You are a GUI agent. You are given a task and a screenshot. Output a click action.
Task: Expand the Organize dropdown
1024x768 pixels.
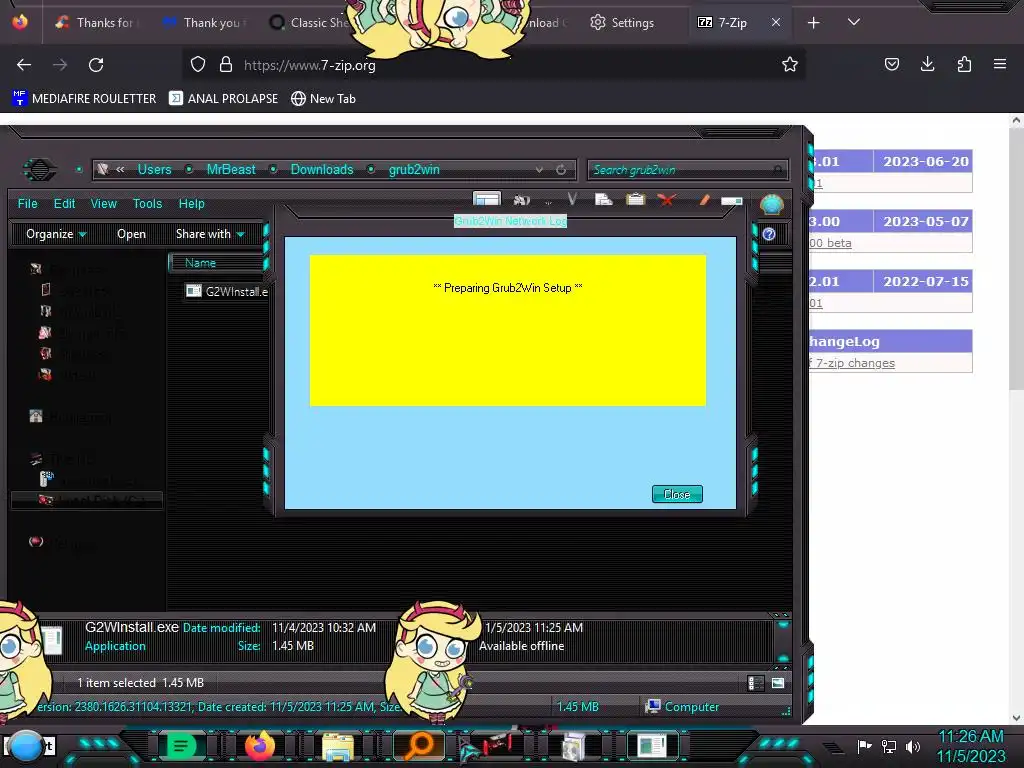[56, 234]
